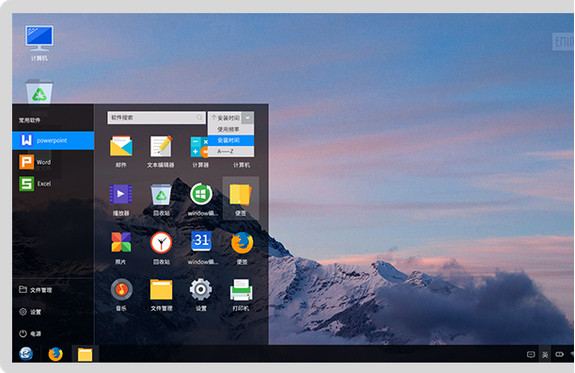This screenshot has height=373, width=575.
Task: Choose highlighted 安装时间 sort option
Action: (231, 140)
